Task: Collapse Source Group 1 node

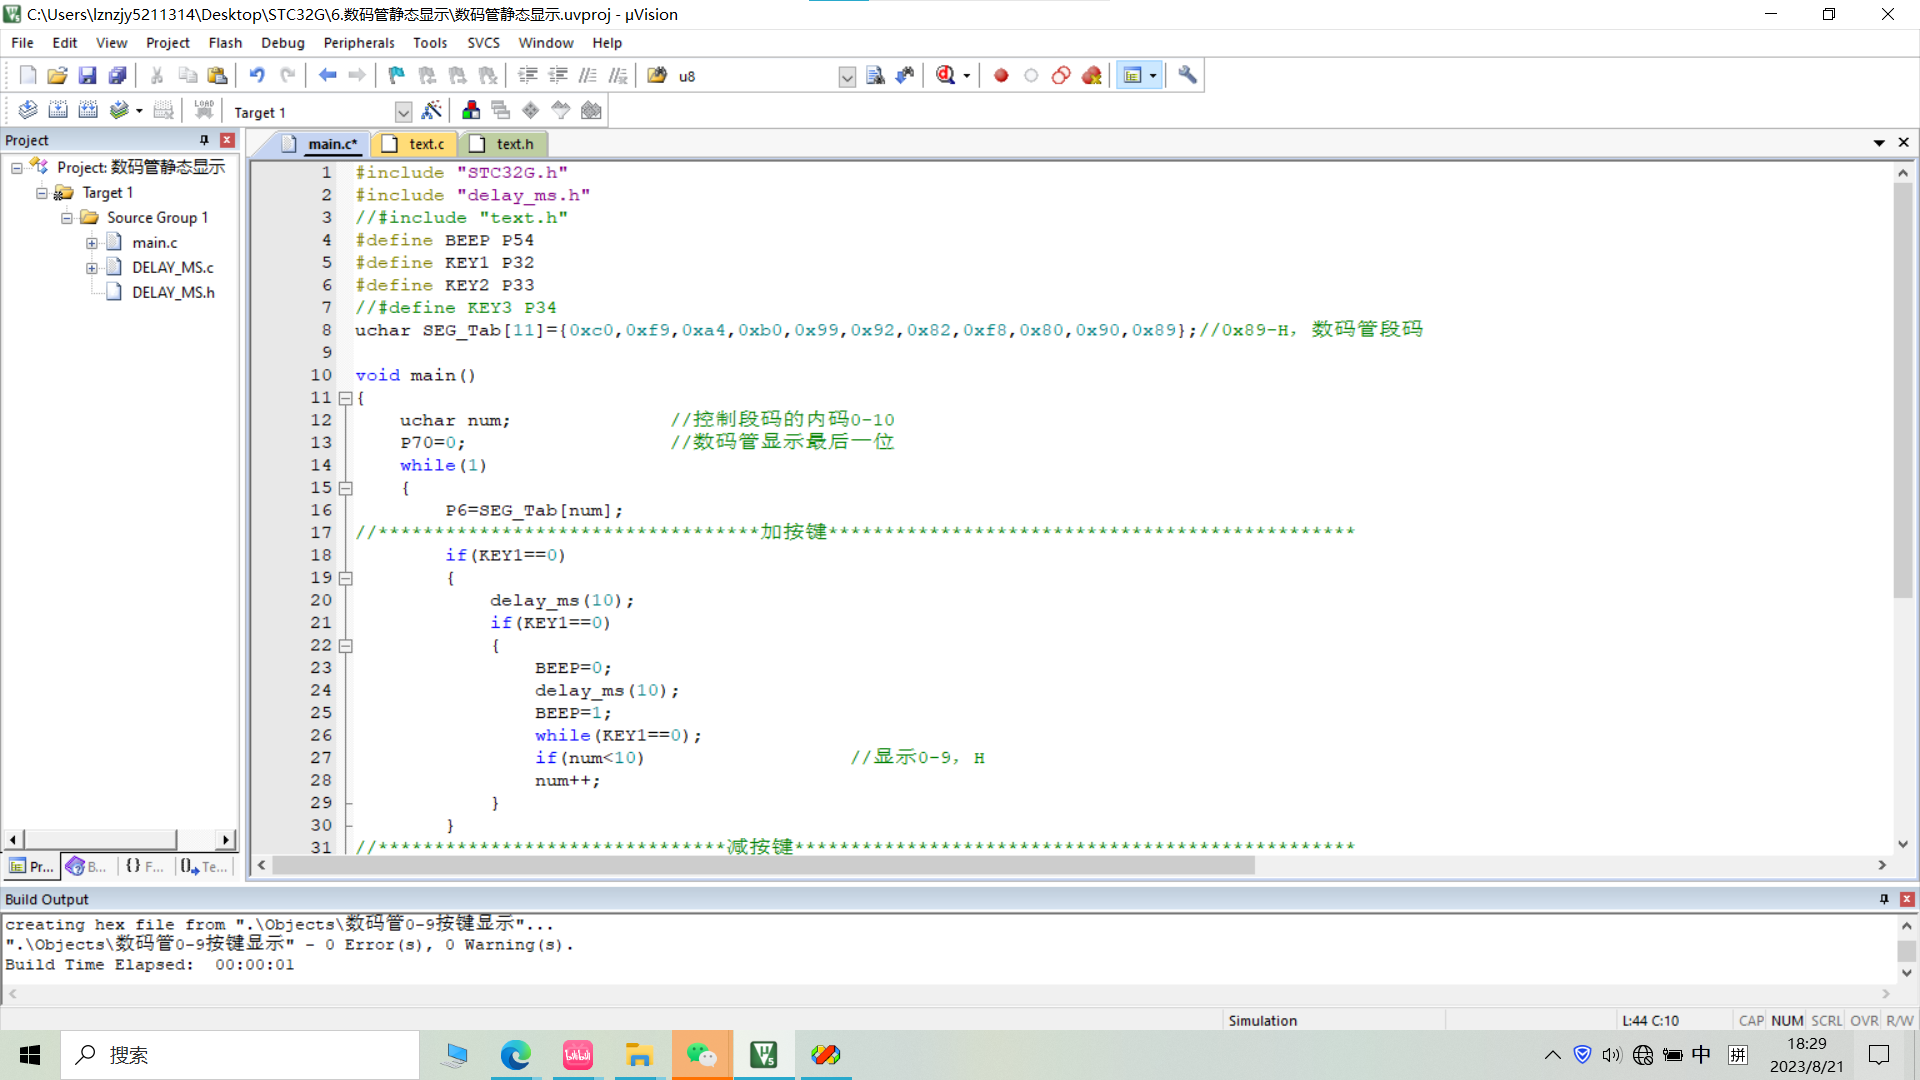Action: click(x=67, y=217)
